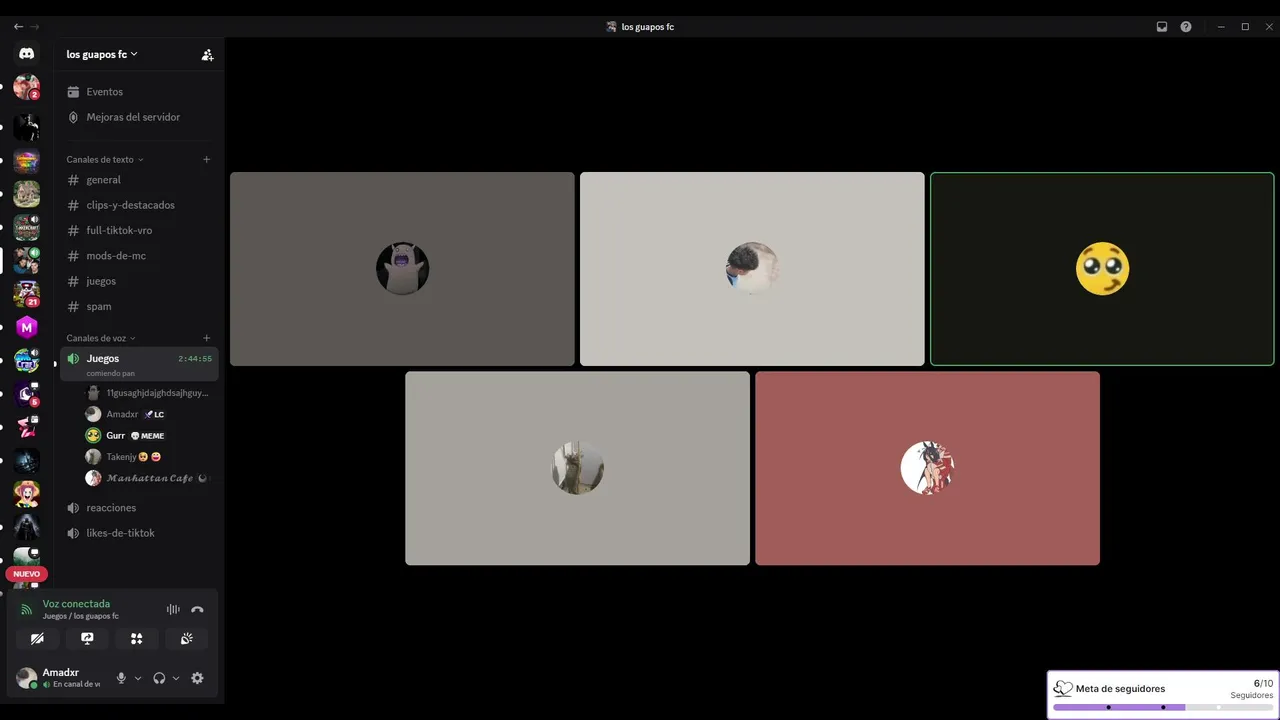Click follower goal progress bar

click(1163, 707)
